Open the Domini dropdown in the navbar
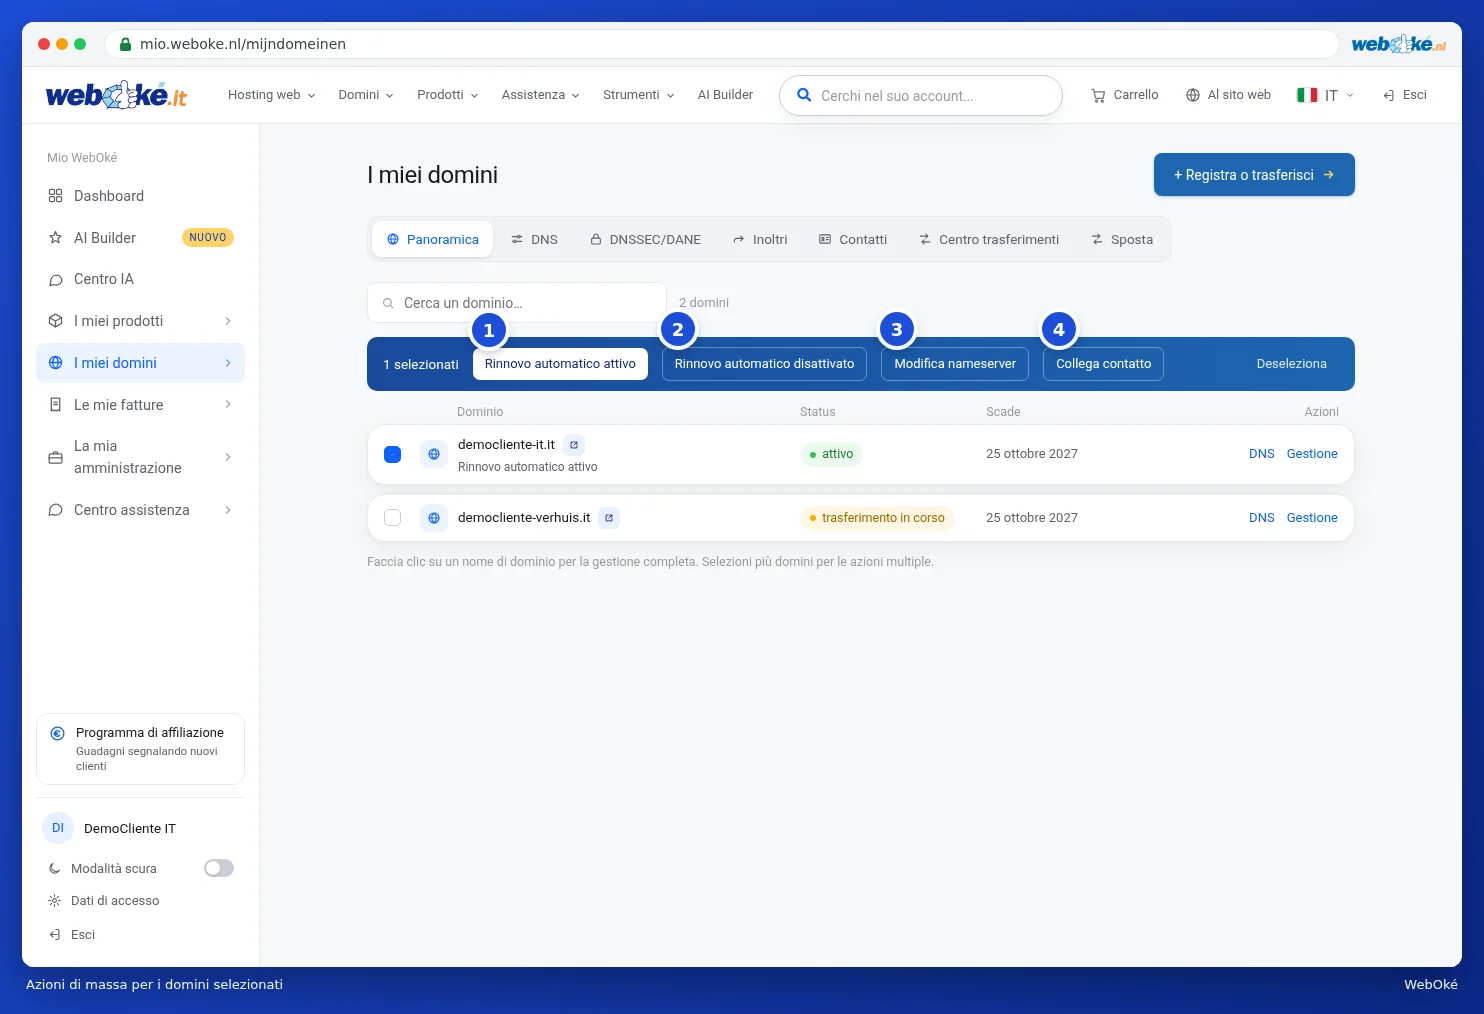Image resolution: width=1484 pixels, height=1014 pixels. click(x=366, y=95)
